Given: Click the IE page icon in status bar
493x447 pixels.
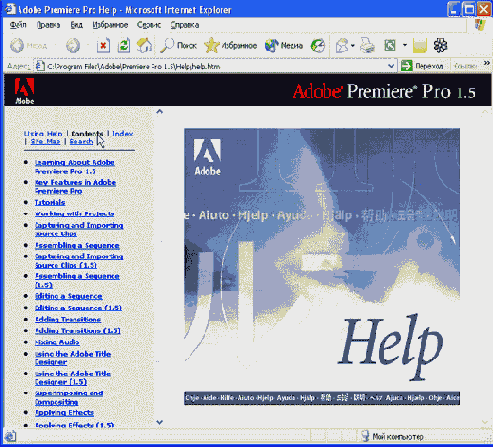Looking at the screenshot, I should point(10,436).
